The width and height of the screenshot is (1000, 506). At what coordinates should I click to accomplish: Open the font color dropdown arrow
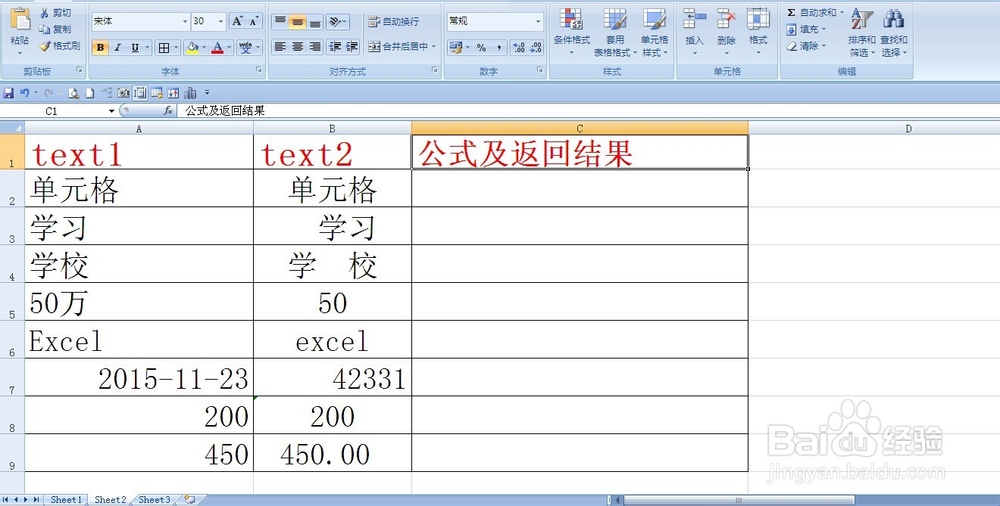(x=229, y=47)
